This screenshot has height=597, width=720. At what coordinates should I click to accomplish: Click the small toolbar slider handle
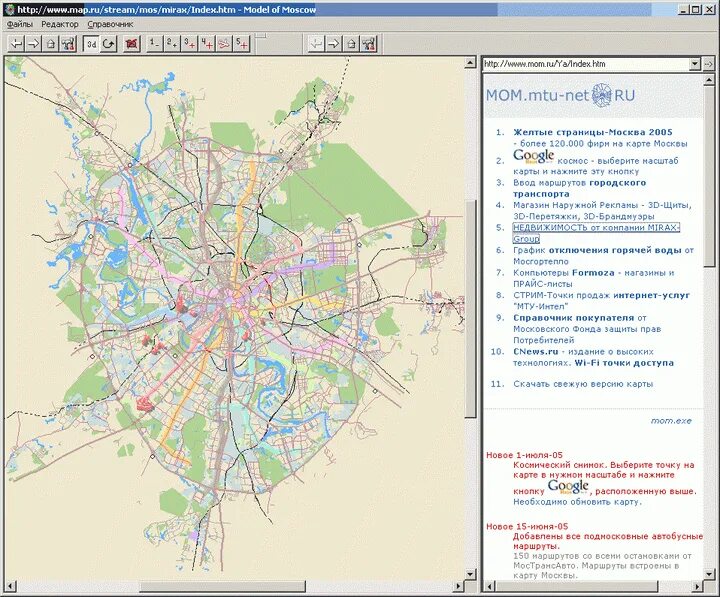(x=260, y=35)
